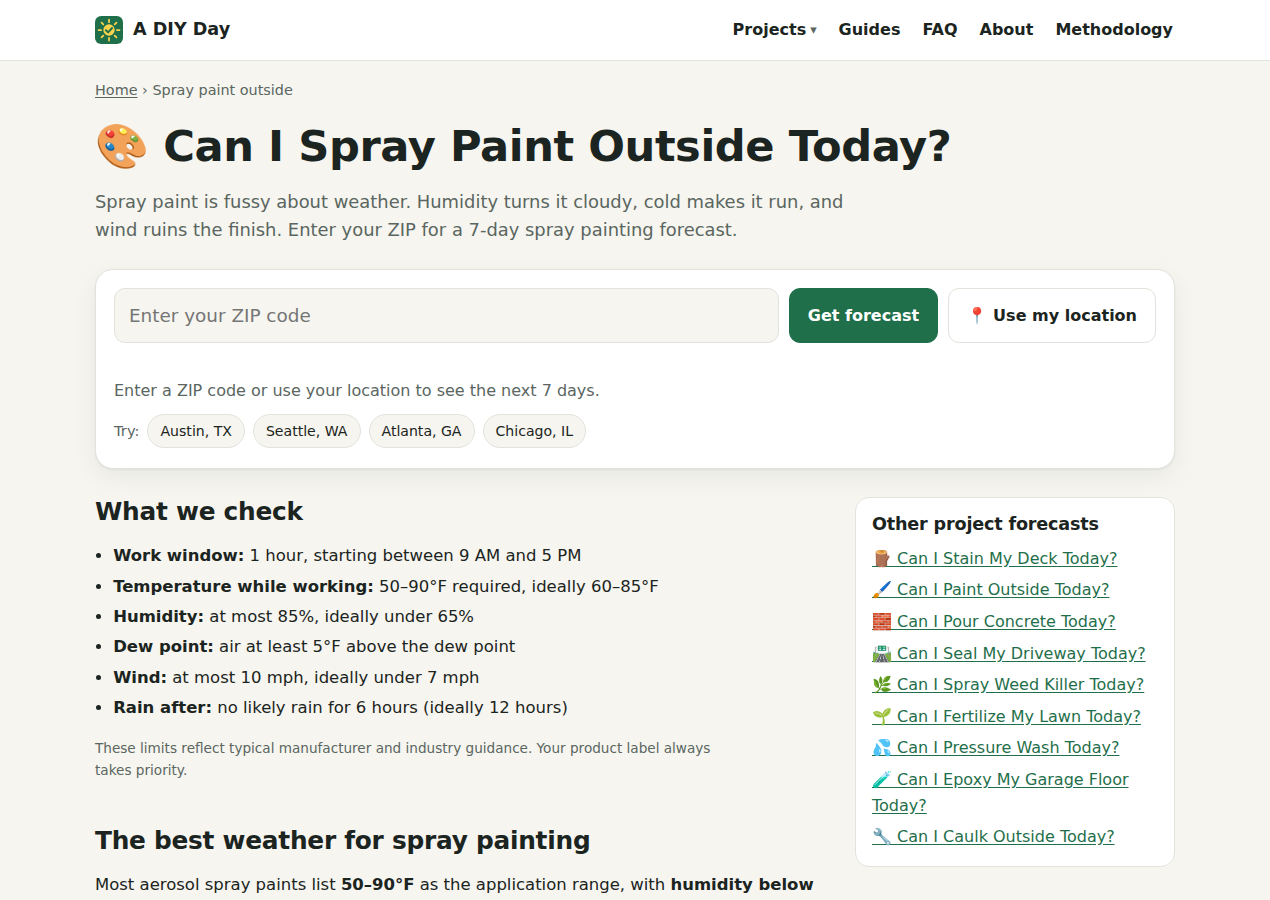
Task: Try the Austin, TX sample location
Action: pos(196,431)
